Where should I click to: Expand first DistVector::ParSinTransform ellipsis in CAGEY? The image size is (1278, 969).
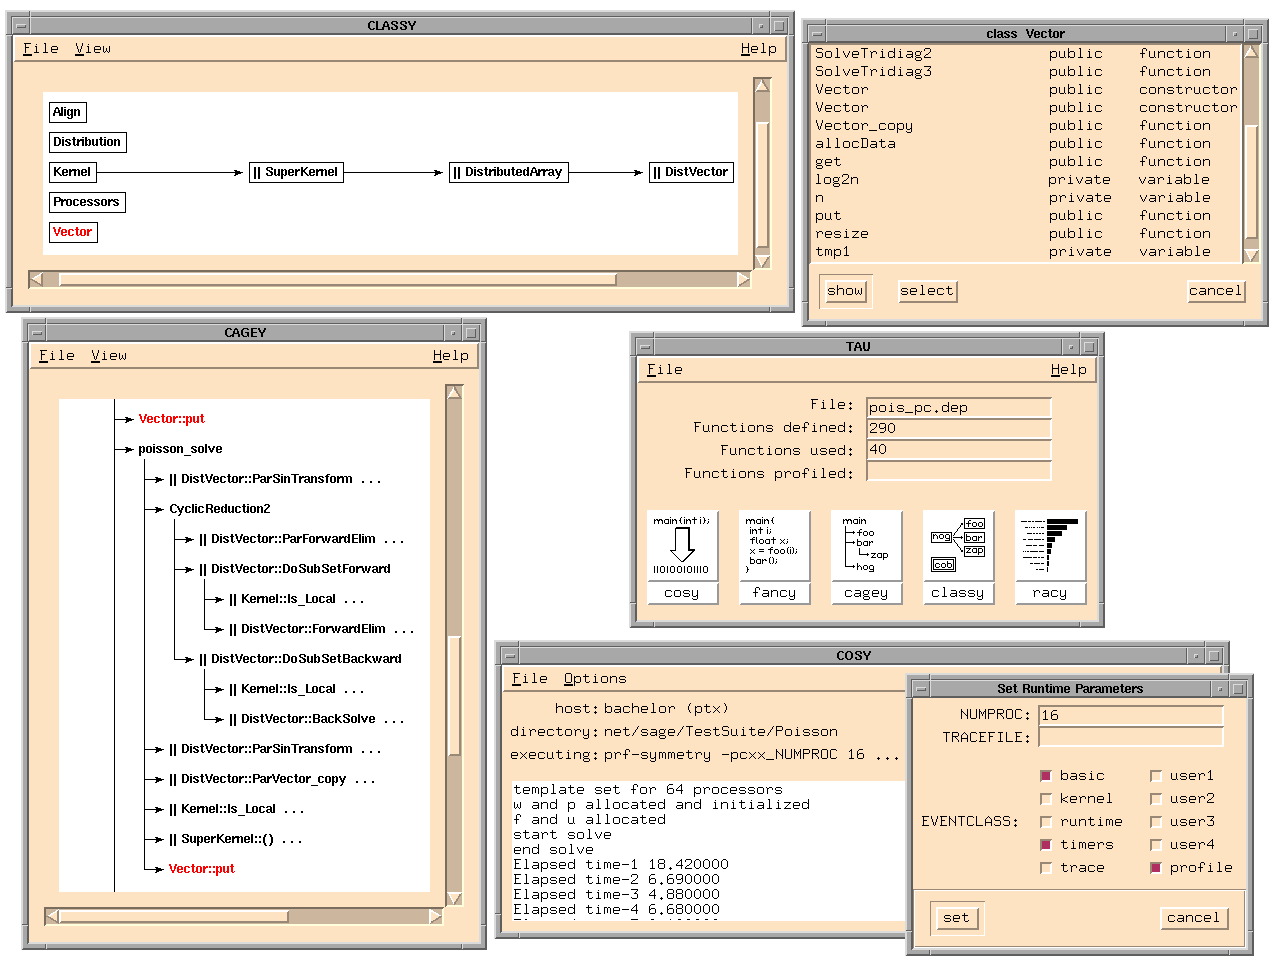(371, 481)
